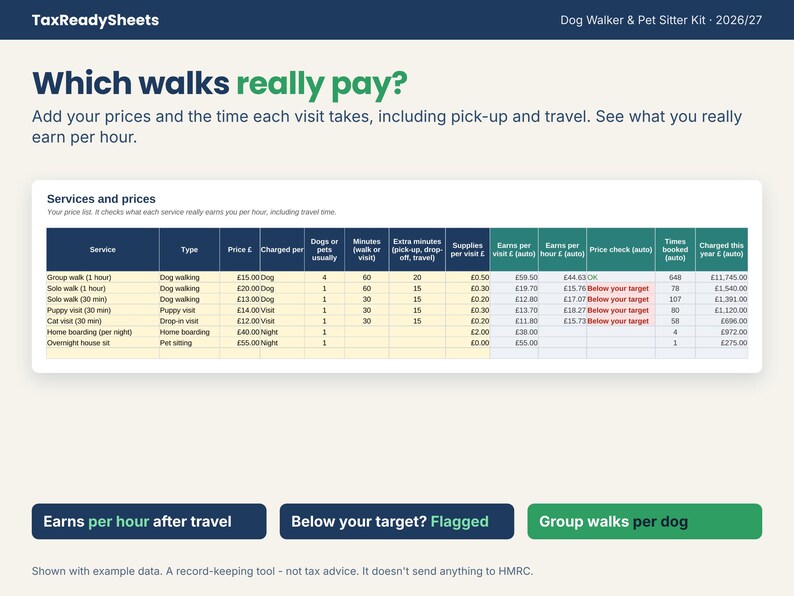Screen dimensions: 794x596
Task: Click the £13.00 price cell
Action: [240, 299]
